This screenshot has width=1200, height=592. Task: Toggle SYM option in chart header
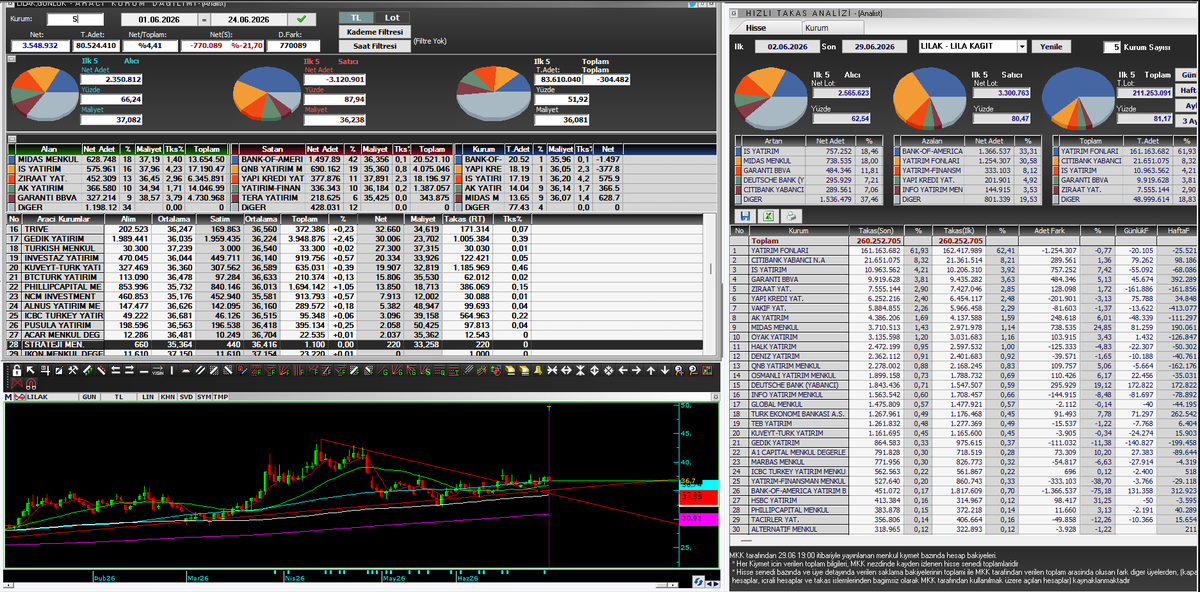203,396
